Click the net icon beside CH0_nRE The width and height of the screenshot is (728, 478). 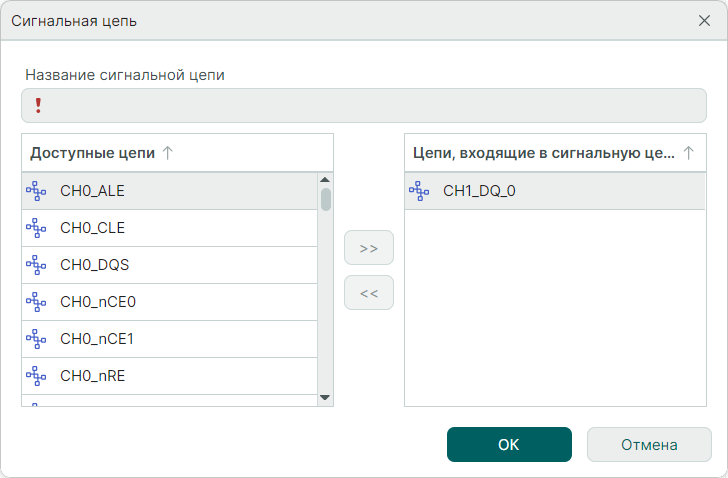point(36,376)
